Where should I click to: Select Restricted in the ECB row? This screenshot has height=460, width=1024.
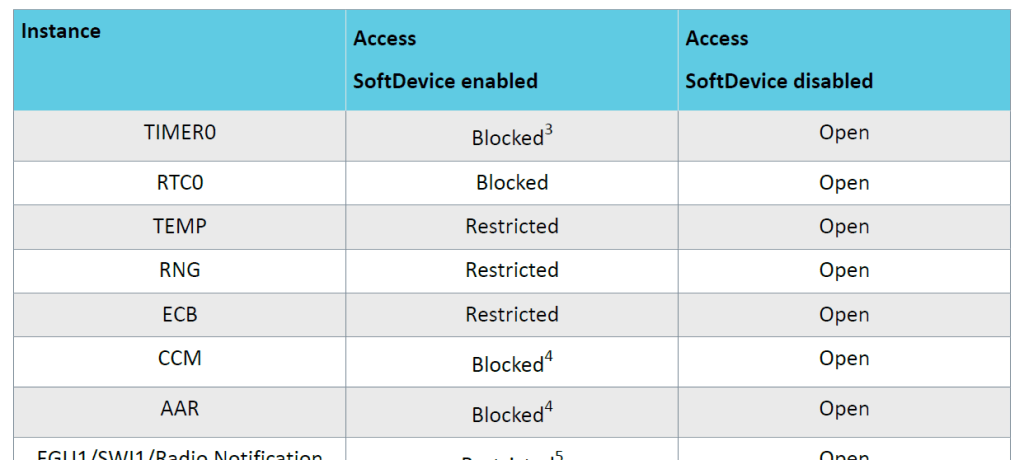coord(512,314)
